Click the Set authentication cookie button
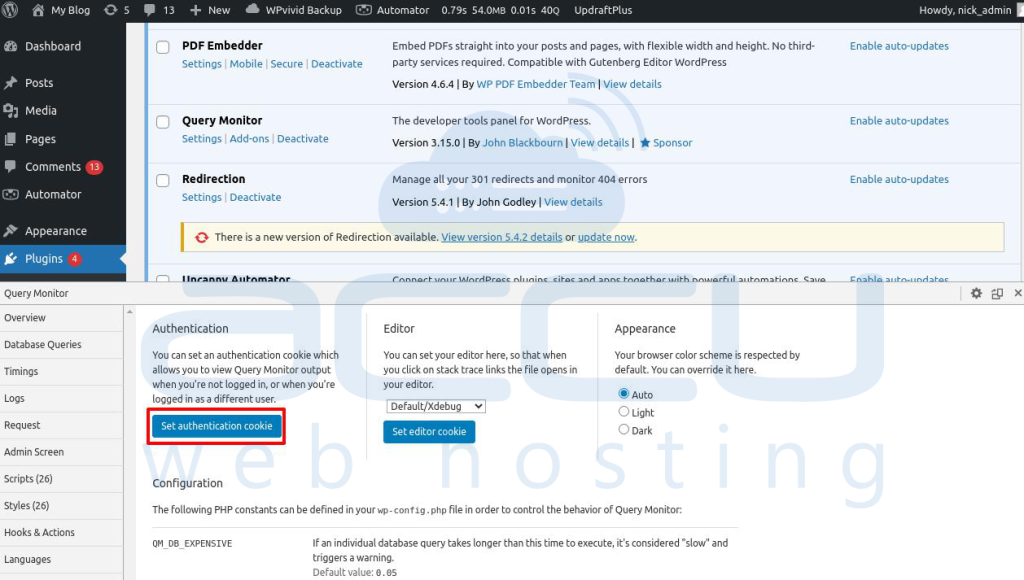The height and width of the screenshot is (580, 1024). [x=216, y=426]
